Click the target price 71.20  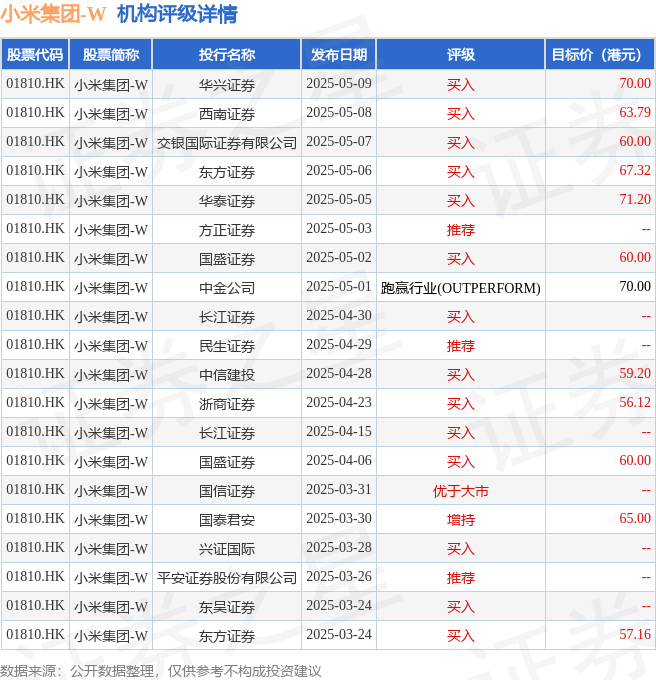tap(635, 199)
